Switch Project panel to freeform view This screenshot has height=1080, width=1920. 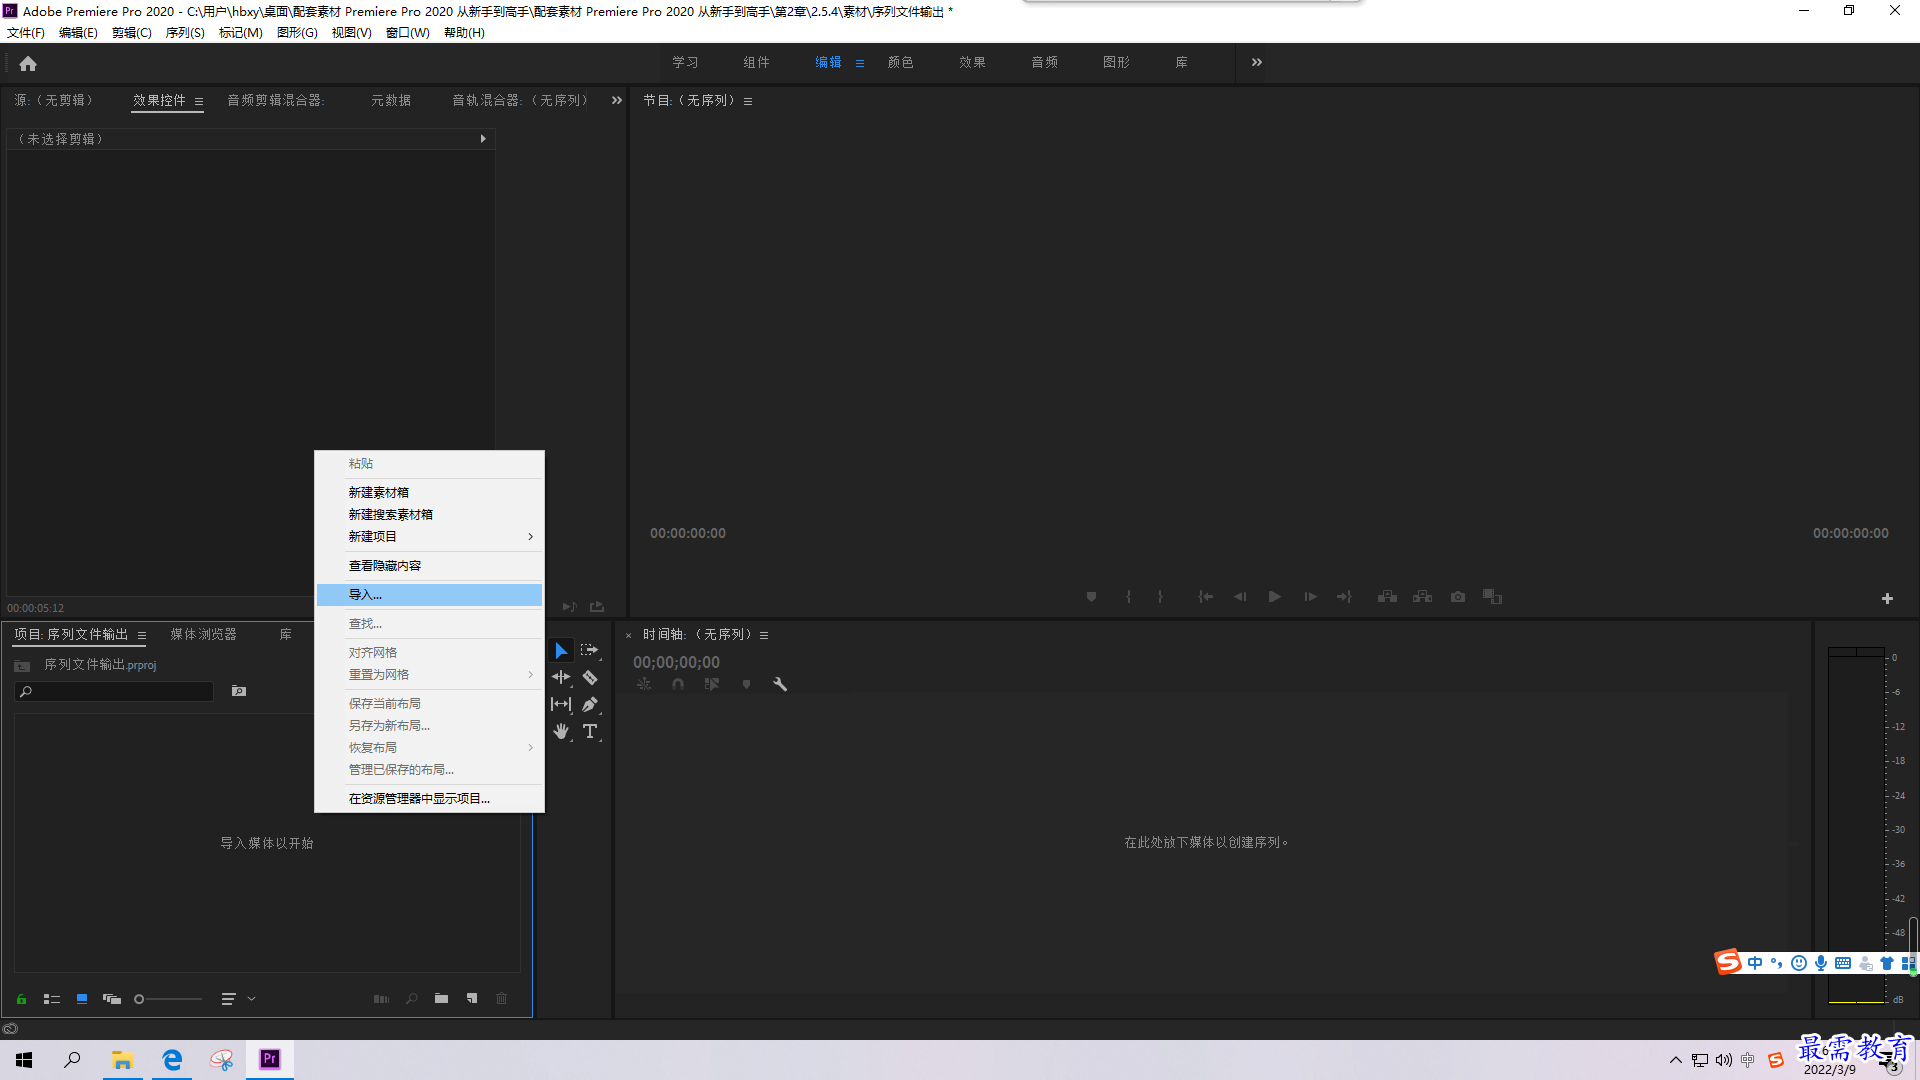coord(112,999)
